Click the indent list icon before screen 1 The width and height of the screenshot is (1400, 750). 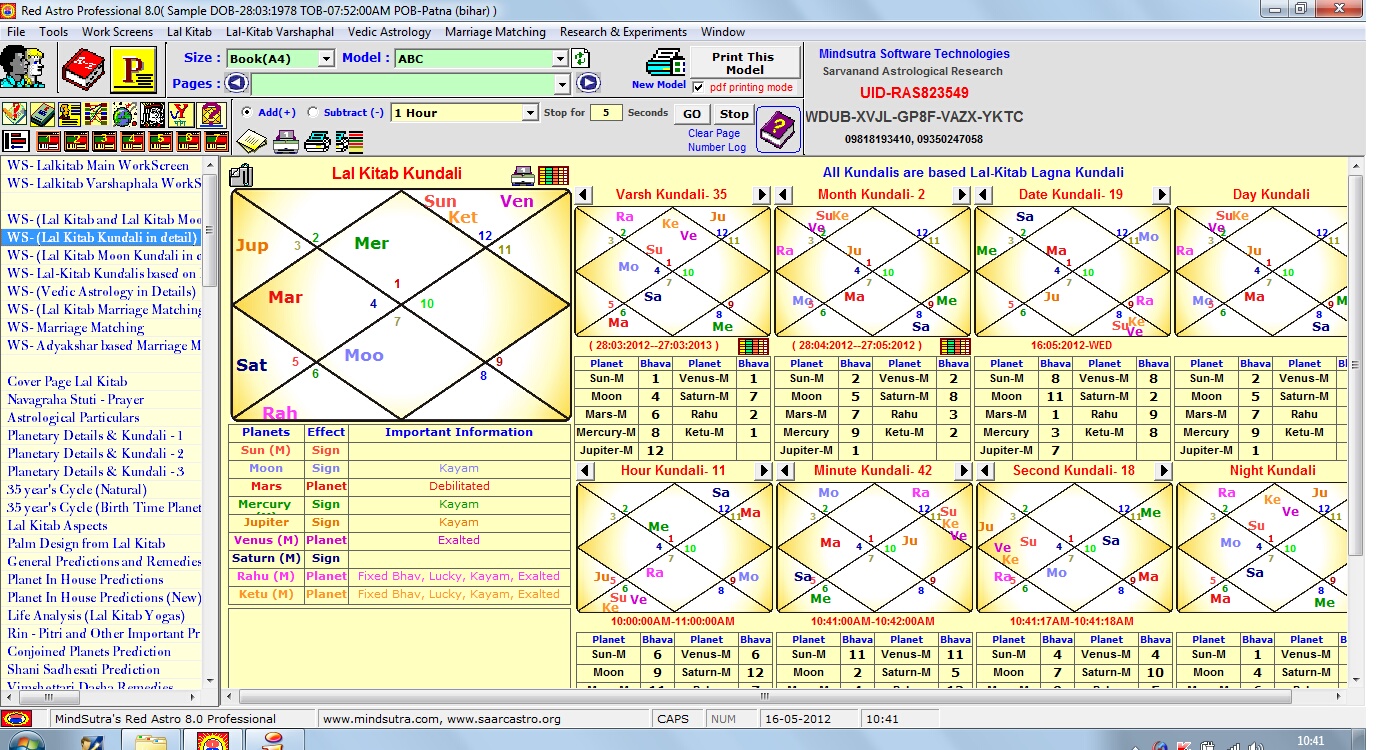[16, 141]
